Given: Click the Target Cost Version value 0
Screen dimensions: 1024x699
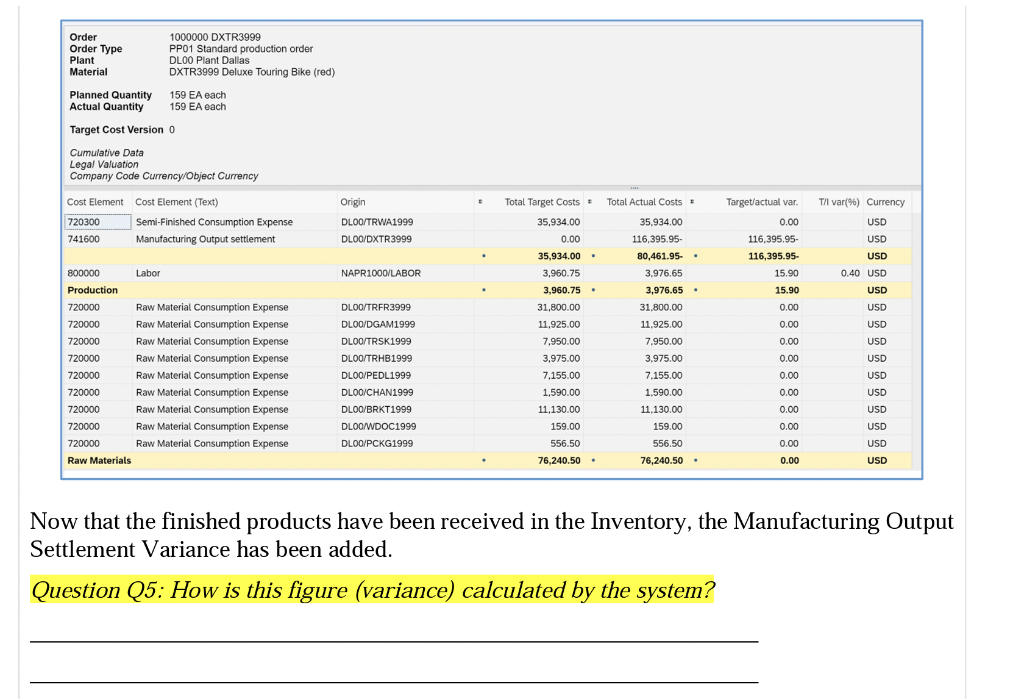Looking at the screenshot, I should [x=173, y=129].
